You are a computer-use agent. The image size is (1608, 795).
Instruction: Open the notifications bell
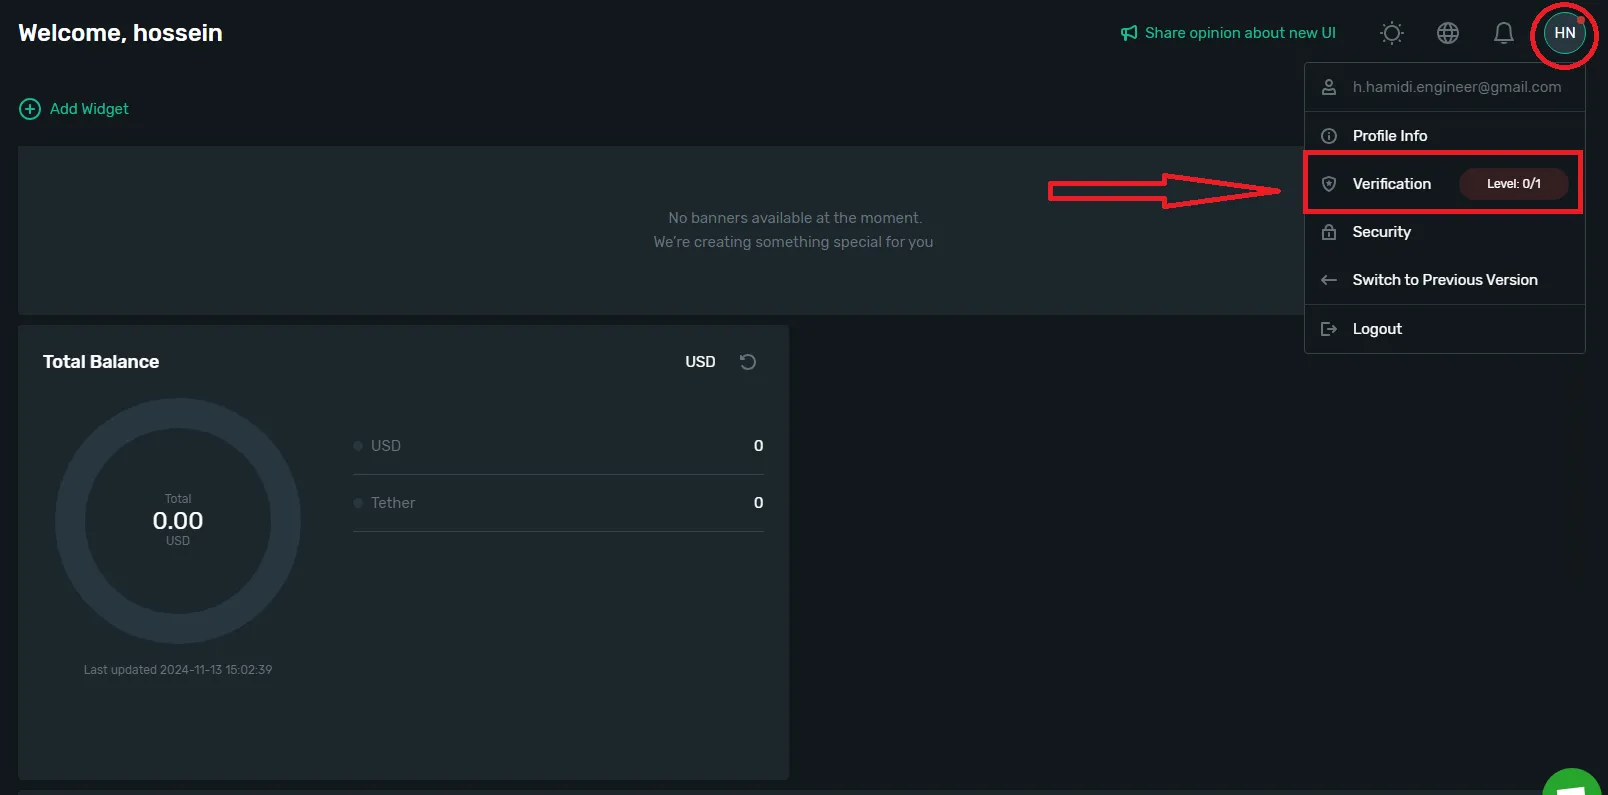[x=1503, y=33]
